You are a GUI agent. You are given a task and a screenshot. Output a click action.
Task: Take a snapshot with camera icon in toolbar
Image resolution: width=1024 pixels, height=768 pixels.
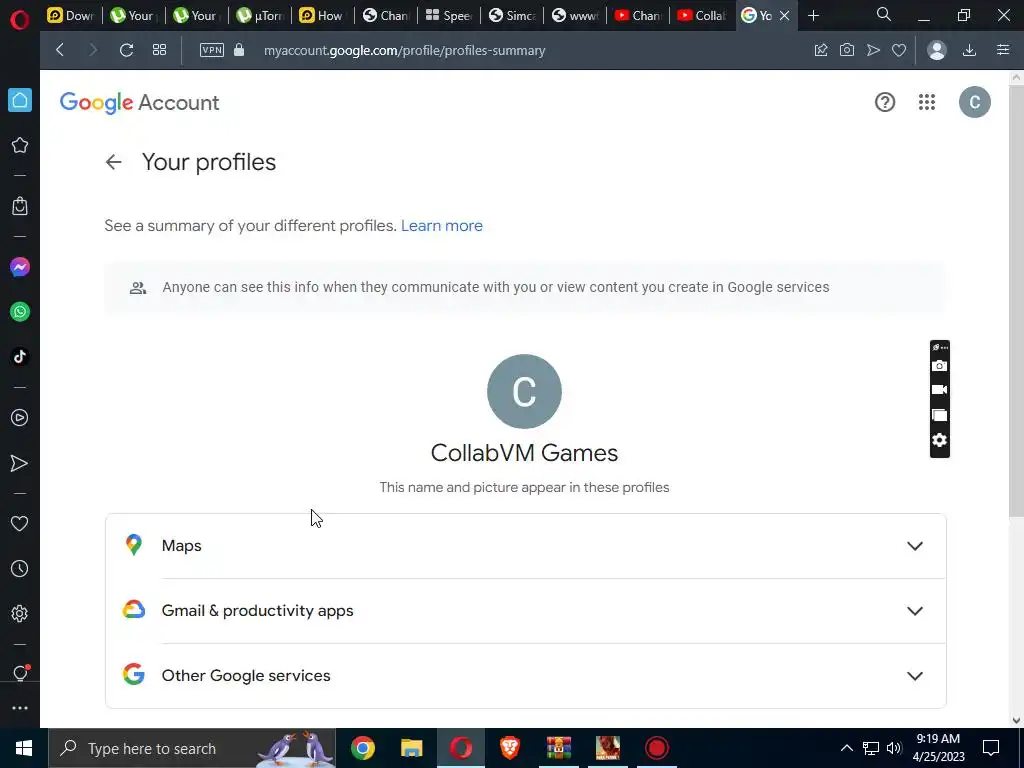[847, 50]
